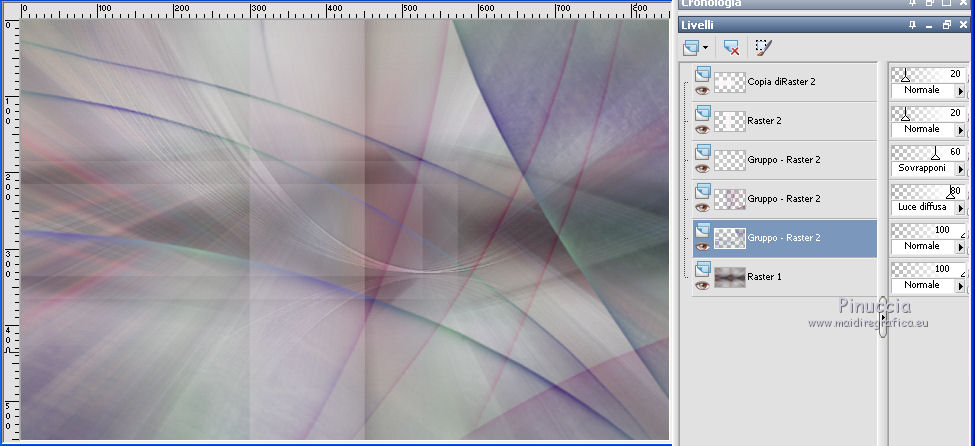Image resolution: width=975 pixels, height=446 pixels.
Task: Click the layer type icon of Raster 1
Action: pos(703,269)
